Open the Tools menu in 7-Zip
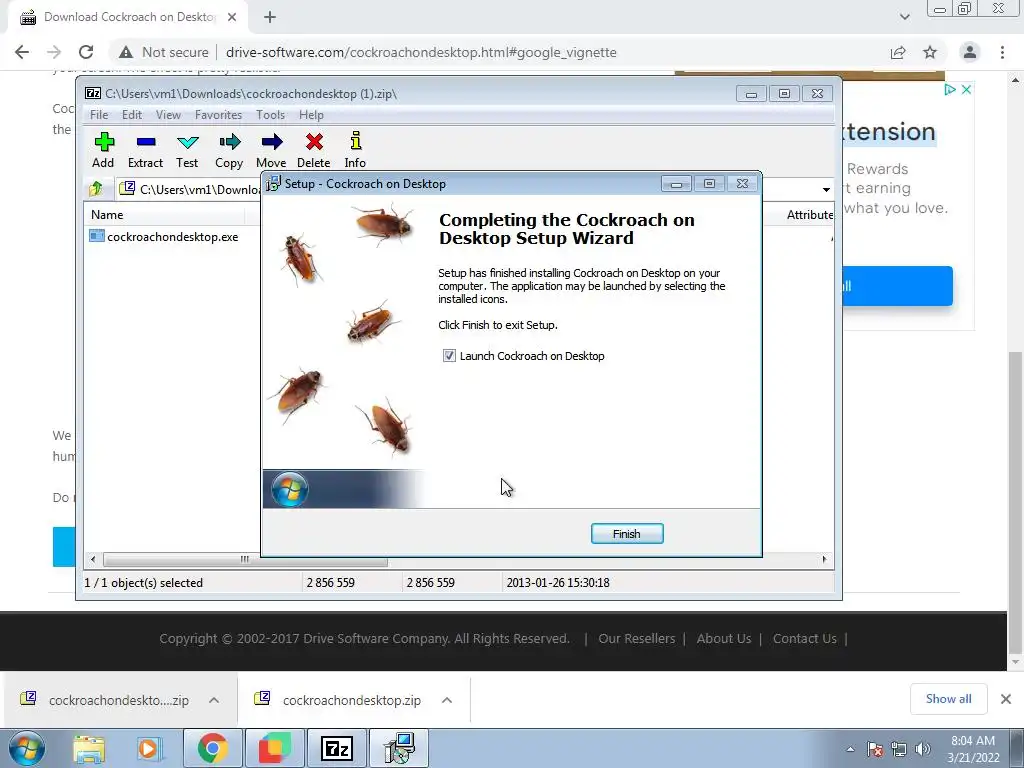 (270, 115)
